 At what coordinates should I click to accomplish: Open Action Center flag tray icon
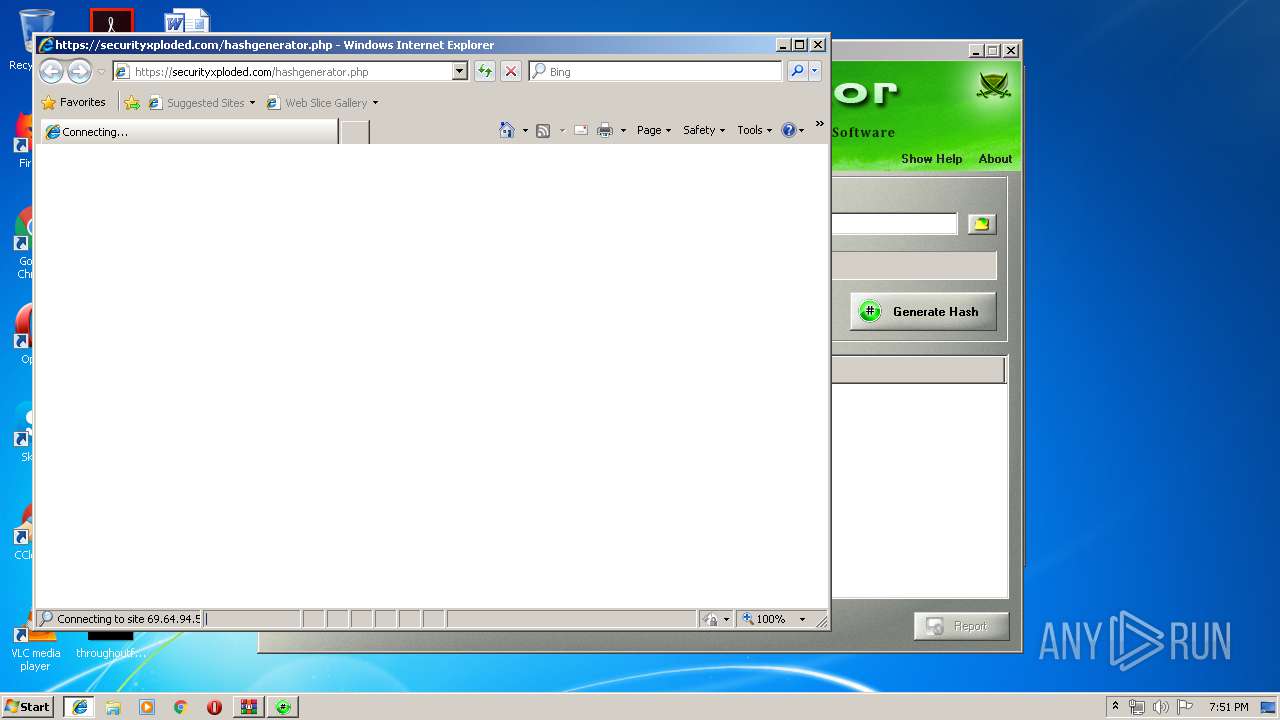[x=1185, y=707]
